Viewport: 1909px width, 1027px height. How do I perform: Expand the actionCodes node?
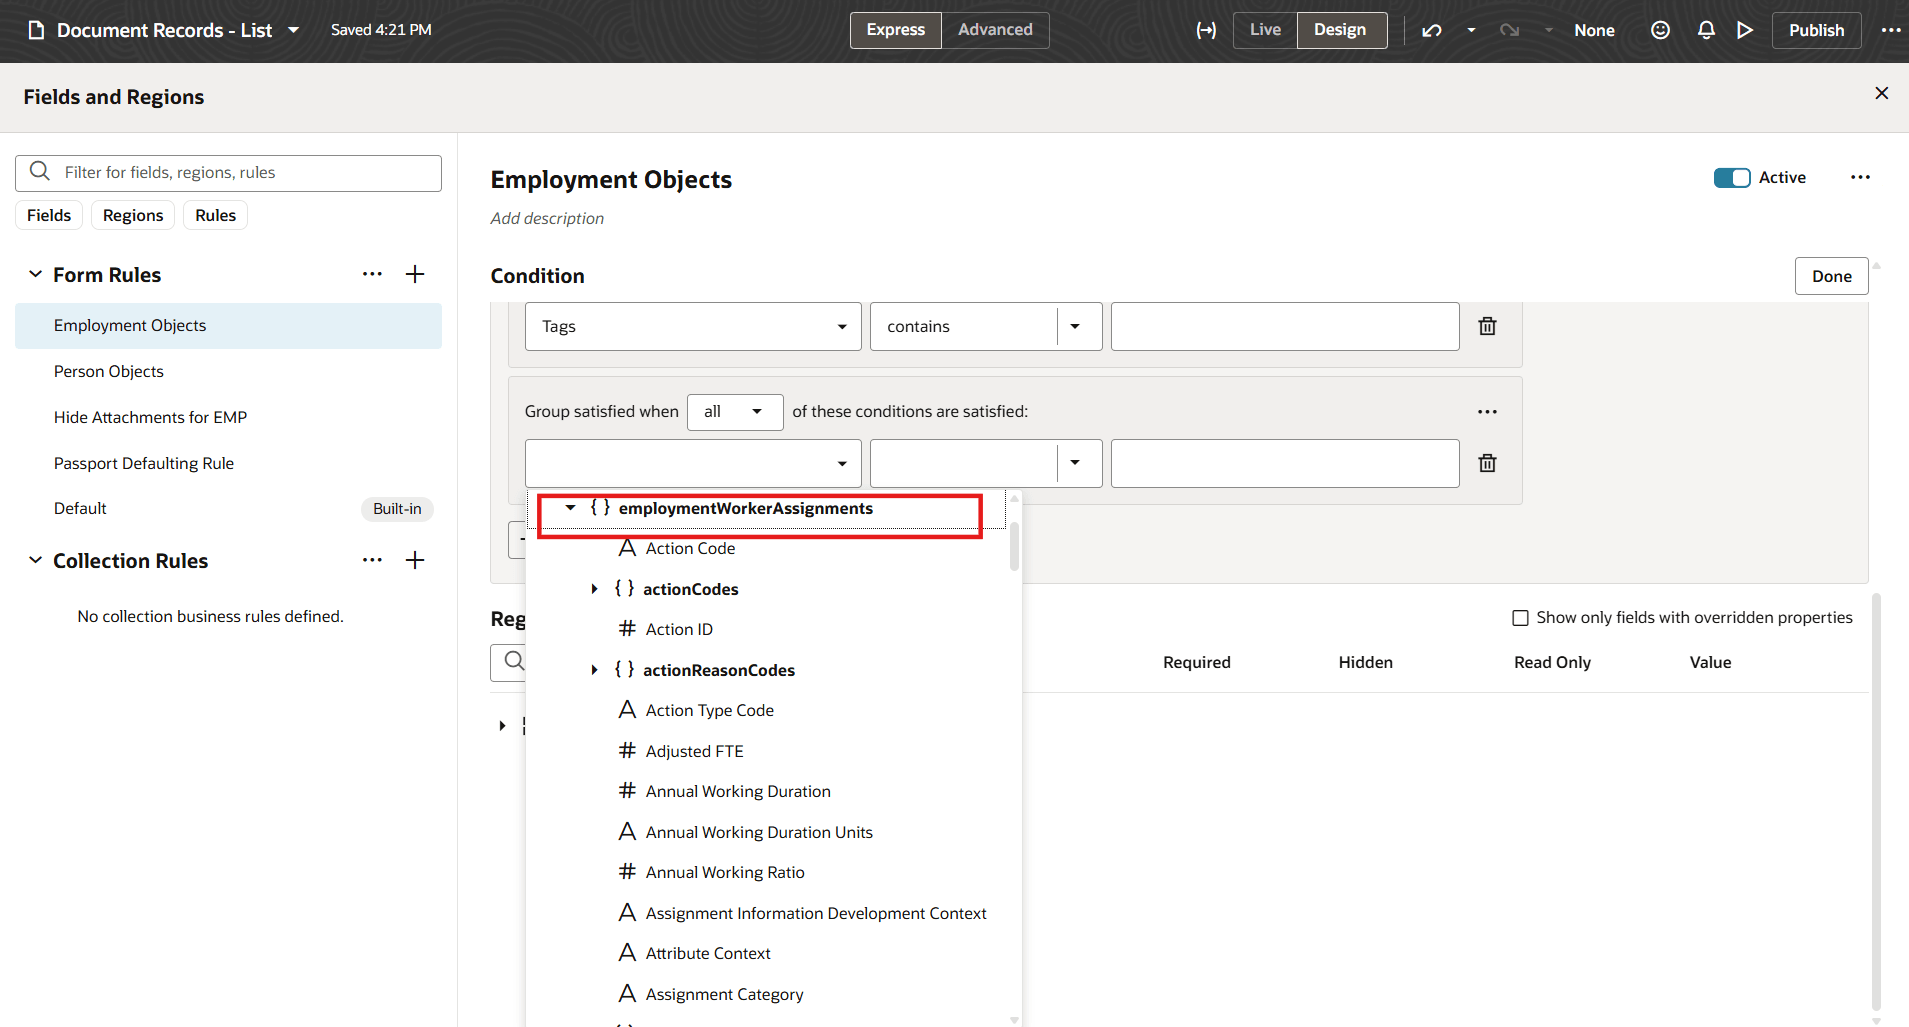(x=594, y=589)
